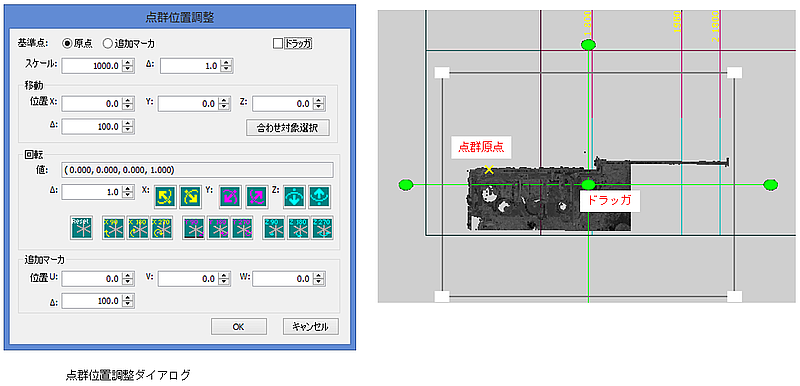Increase 位置 X value with spinner up arrow

tap(128, 101)
